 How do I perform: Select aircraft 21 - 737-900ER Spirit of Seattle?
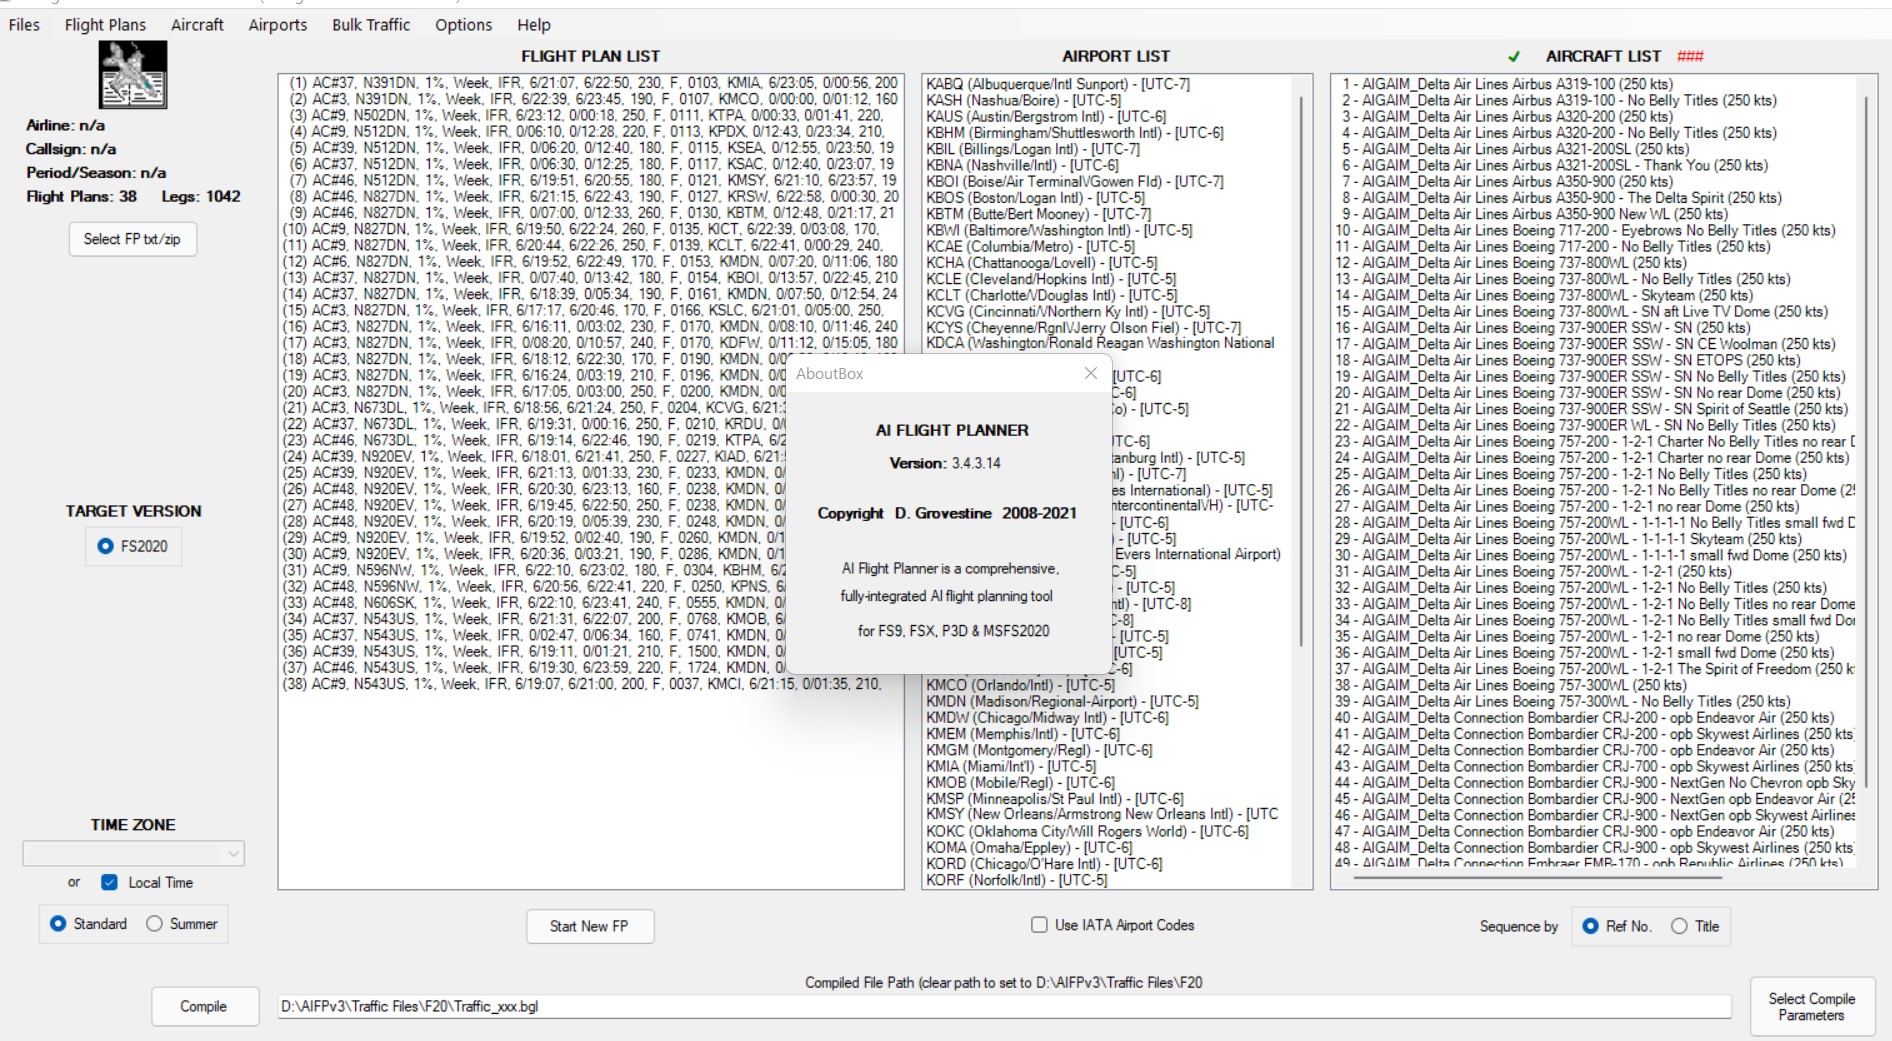pyautogui.click(x=1592, y=409)
